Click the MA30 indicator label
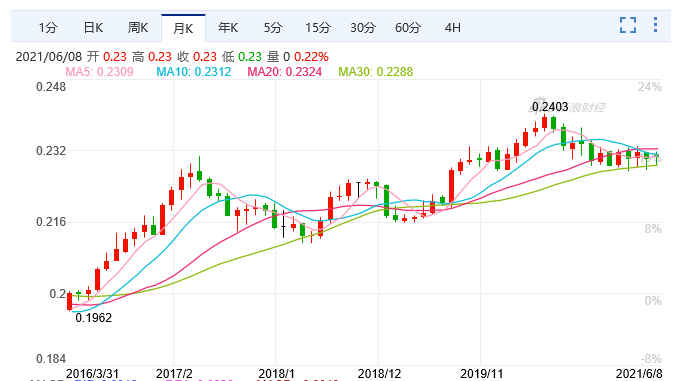 (376, 71)
